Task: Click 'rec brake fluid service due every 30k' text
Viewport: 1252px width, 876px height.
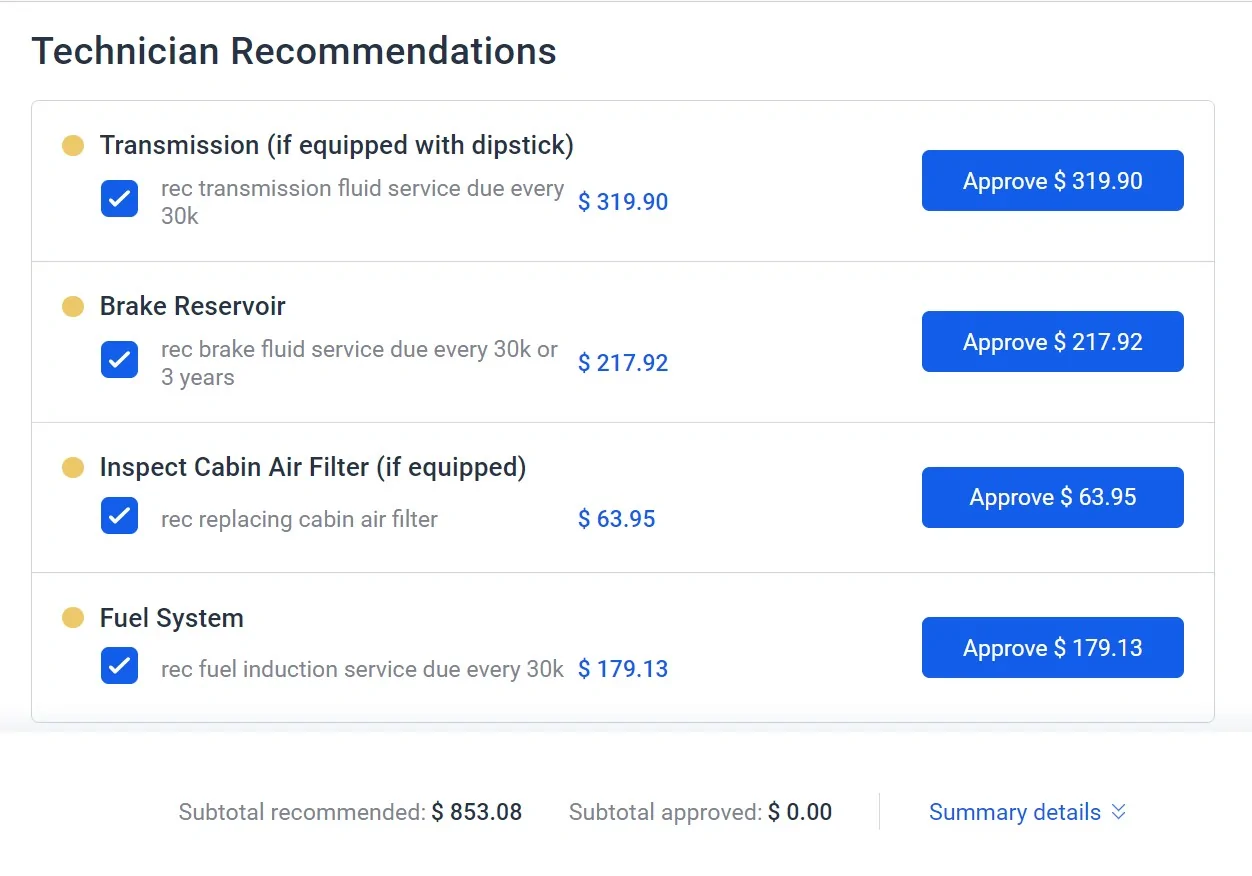Action: click(359, 363)
